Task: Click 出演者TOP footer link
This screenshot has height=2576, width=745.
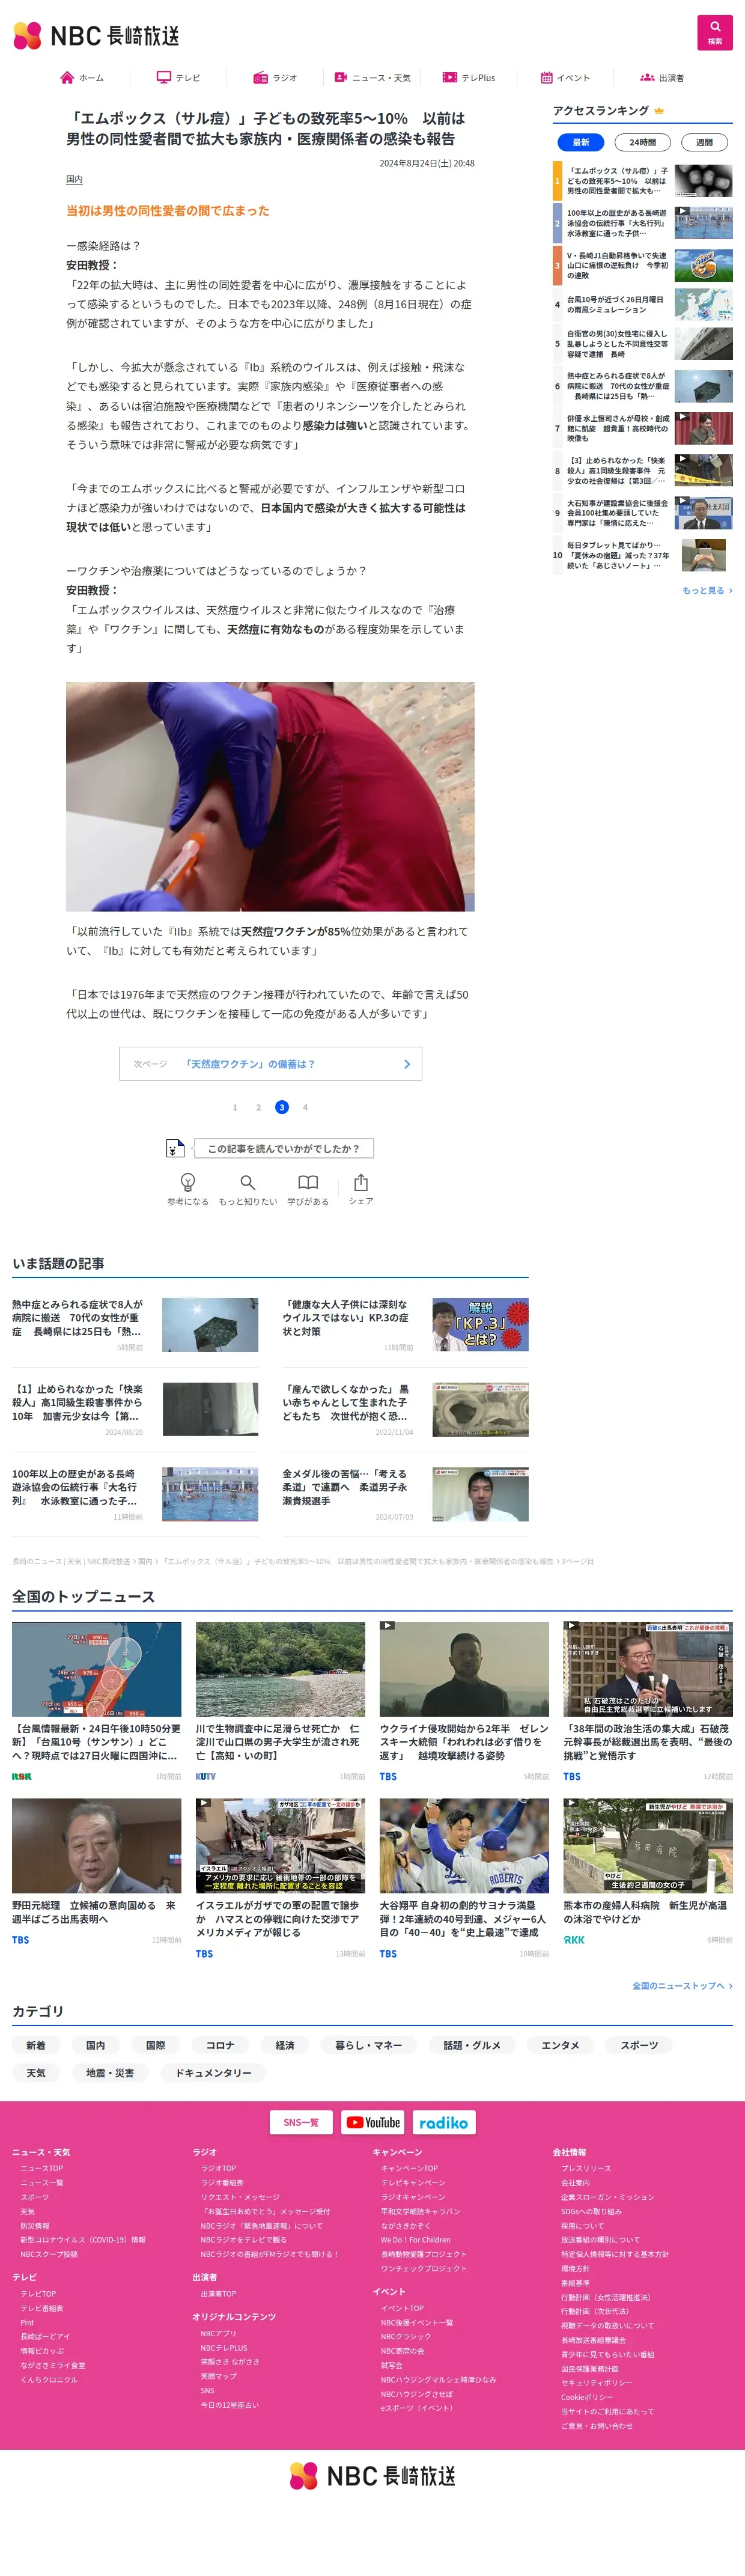Action: point(219,2293)
